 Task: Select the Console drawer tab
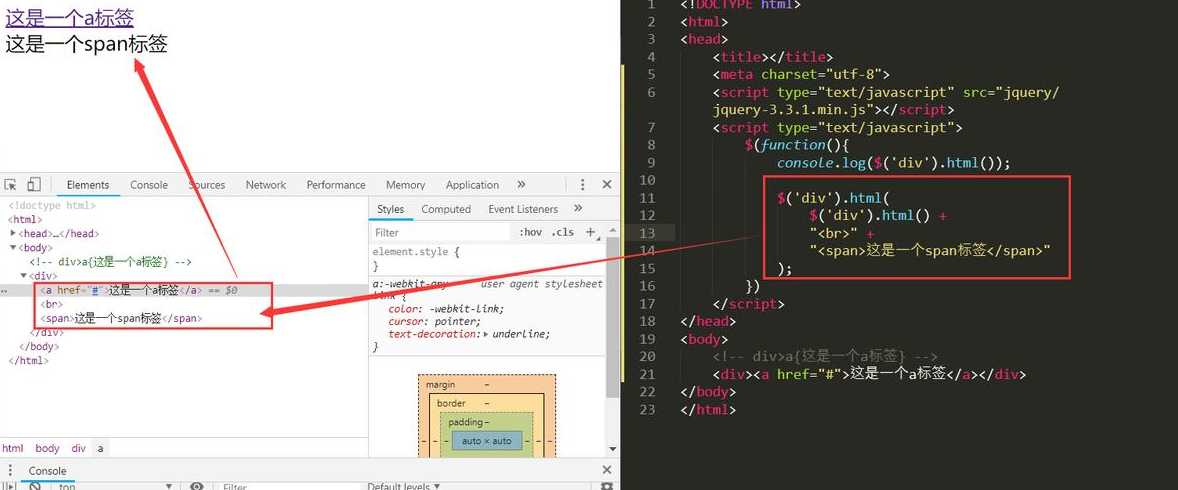(x=47, y=470)
